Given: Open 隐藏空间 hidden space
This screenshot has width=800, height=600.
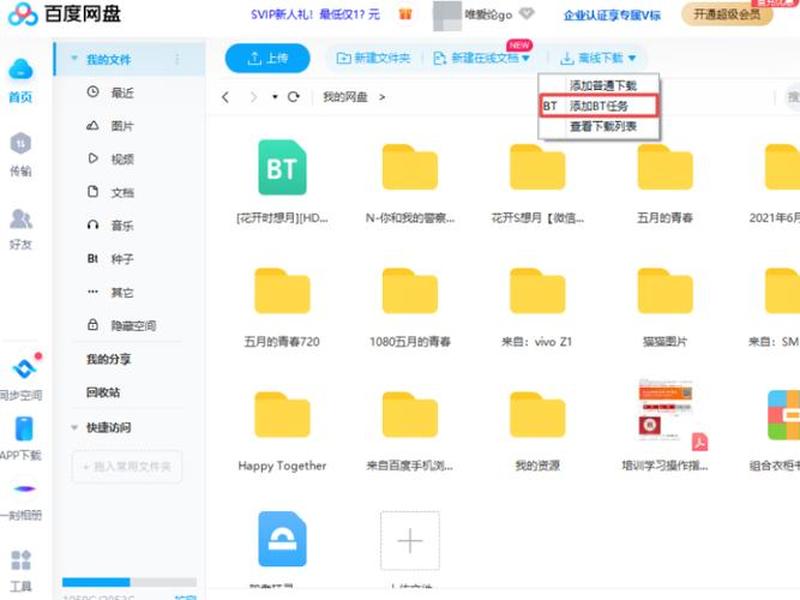Looking at the screenshot, I should pyautogui.click(x=134, y=326).
